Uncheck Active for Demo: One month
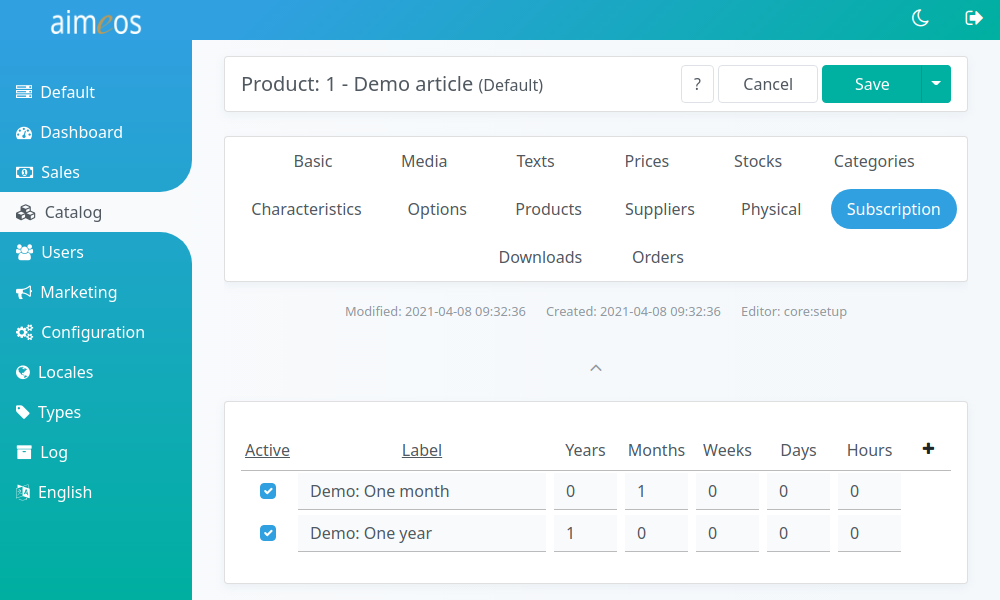The height and width of the screenshot is (600, 1000). [268, 491]
